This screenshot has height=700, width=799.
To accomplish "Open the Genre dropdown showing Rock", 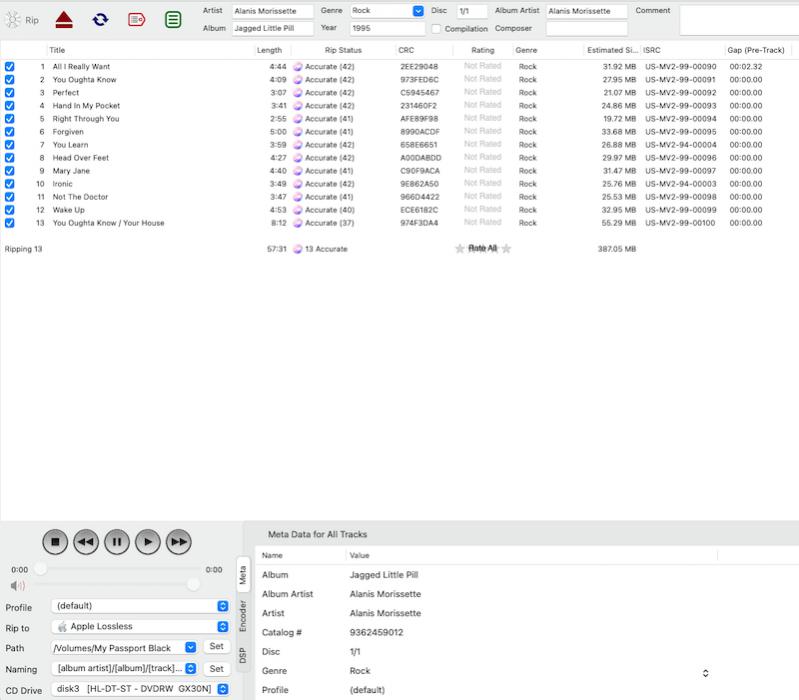I will click(x=417, y=11).
